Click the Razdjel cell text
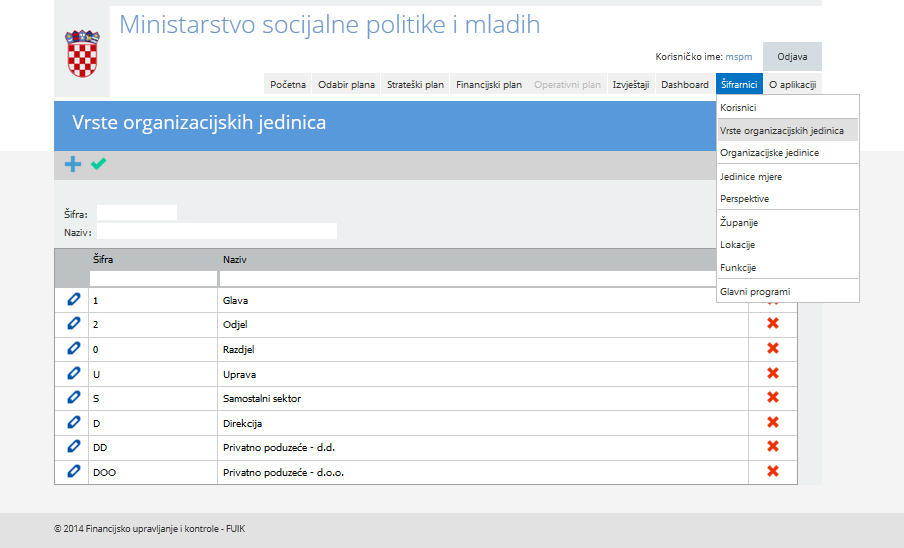The image size is (904, 548). tap(239, 349)
